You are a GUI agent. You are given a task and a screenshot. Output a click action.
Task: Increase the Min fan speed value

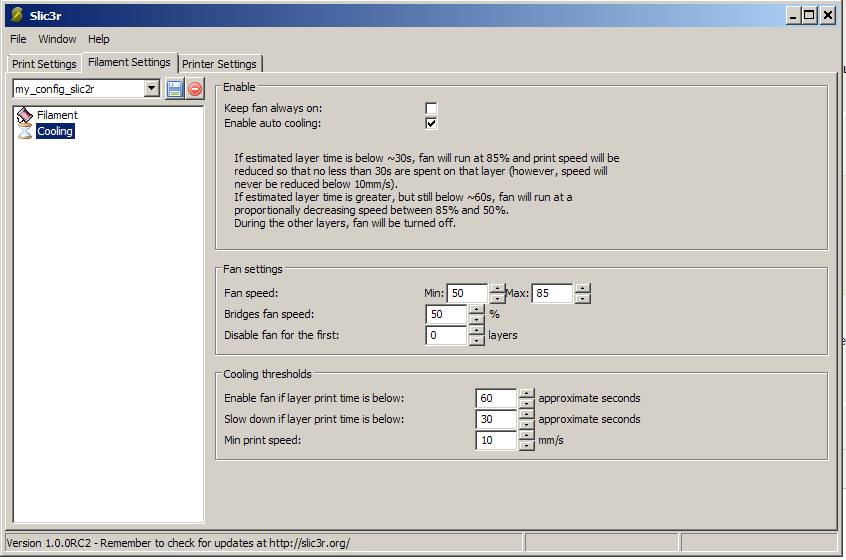[x=497, y=289]
